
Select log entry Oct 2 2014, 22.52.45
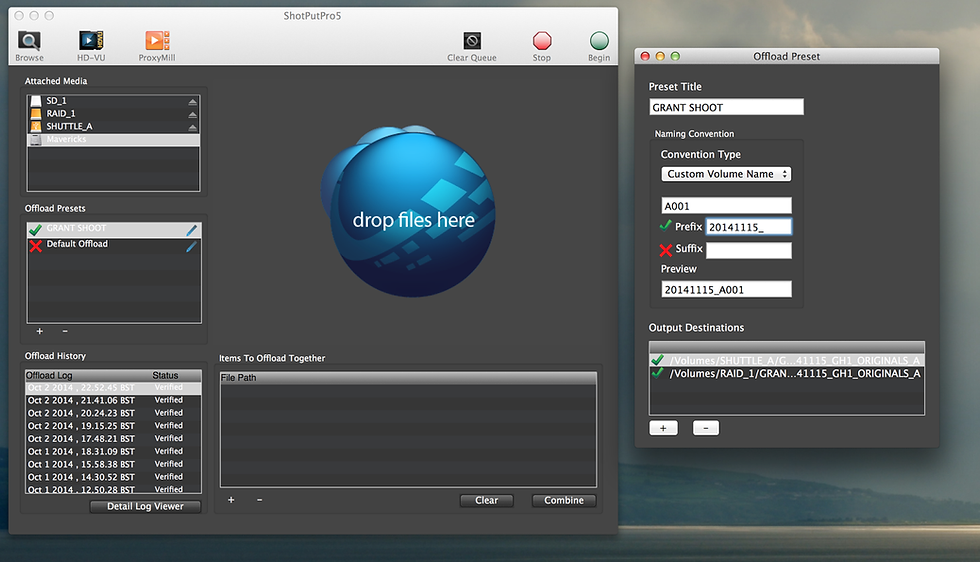click(113, 388)
